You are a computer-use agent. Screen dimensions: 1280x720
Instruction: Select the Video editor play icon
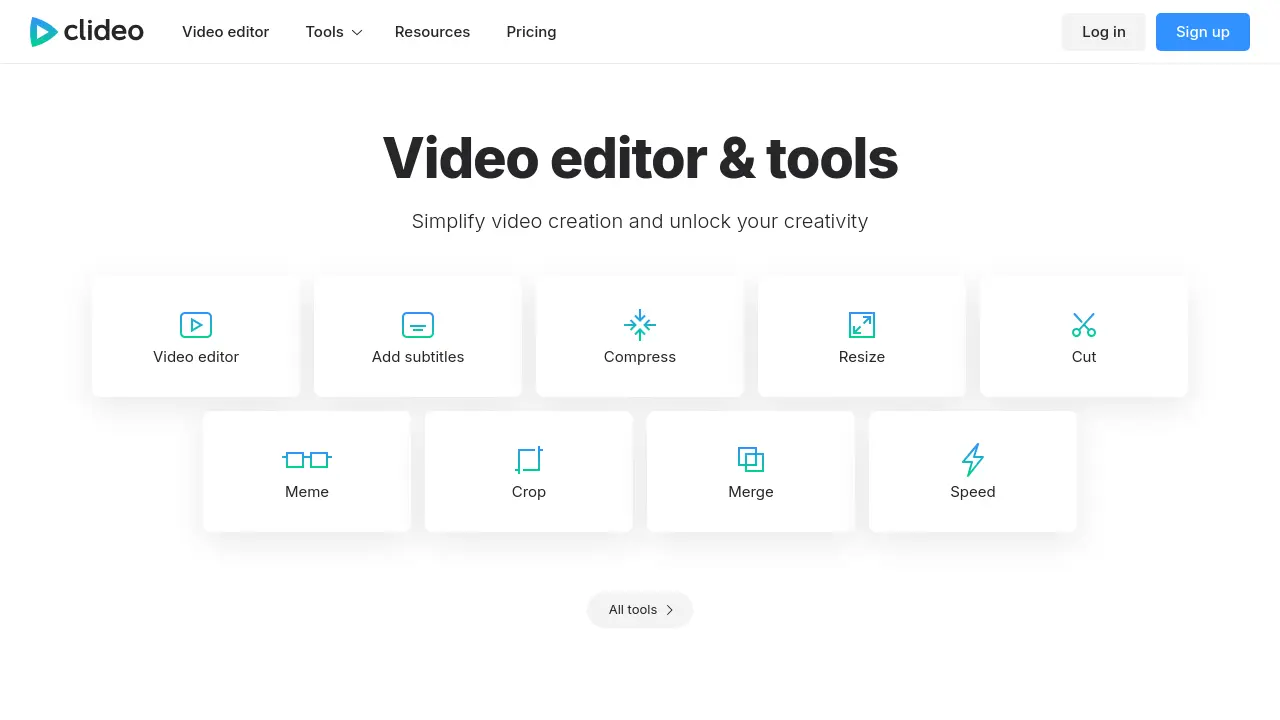tap(196, 325)
